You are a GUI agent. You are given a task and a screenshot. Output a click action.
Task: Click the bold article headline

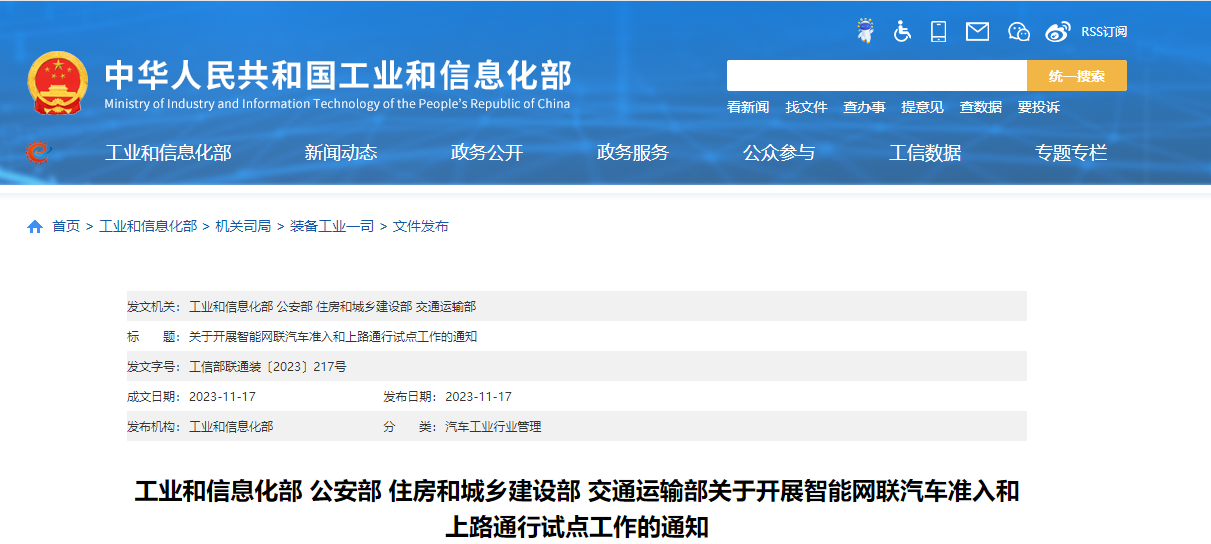[577, 508]
